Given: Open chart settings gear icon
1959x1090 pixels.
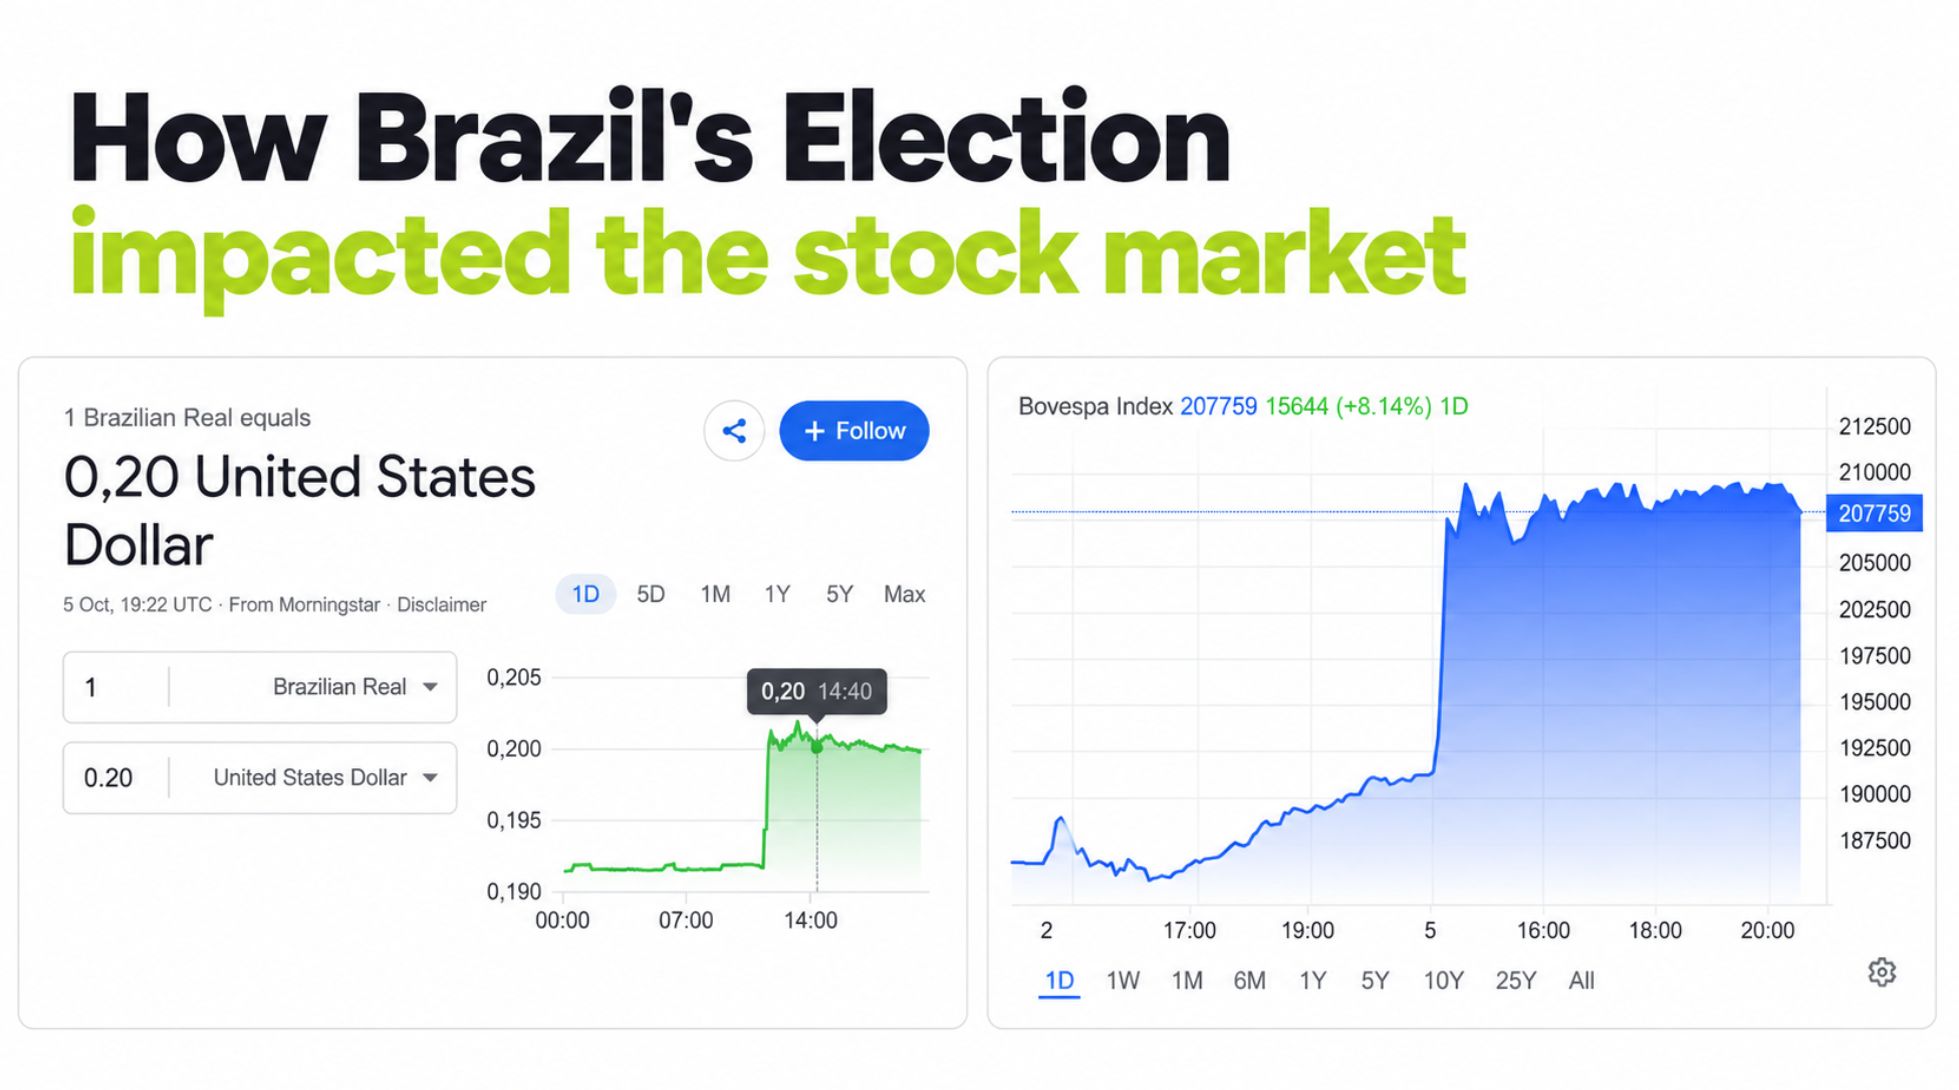Looking at the screenshot, I should pyautogui.click(x=1881, y=972).
